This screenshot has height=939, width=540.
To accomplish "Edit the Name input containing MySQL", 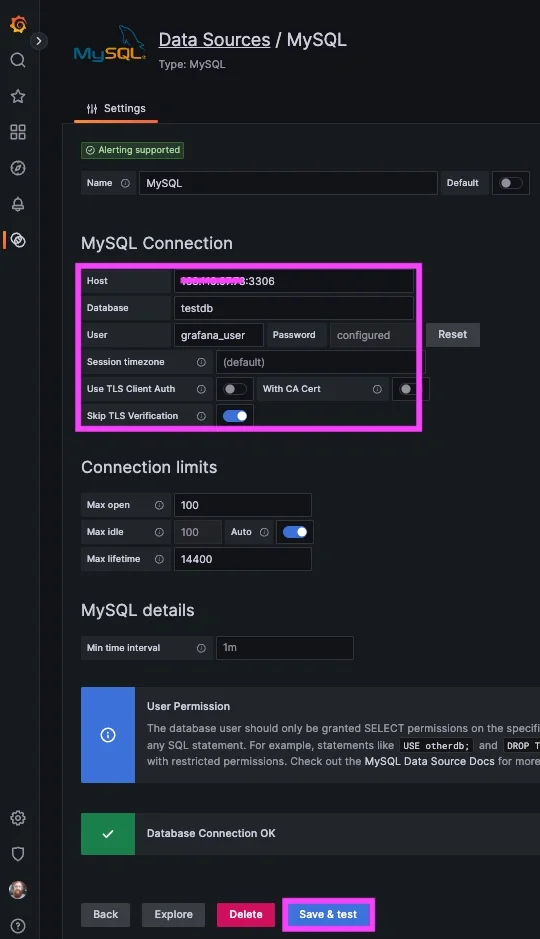I will (x=288, y=183).
